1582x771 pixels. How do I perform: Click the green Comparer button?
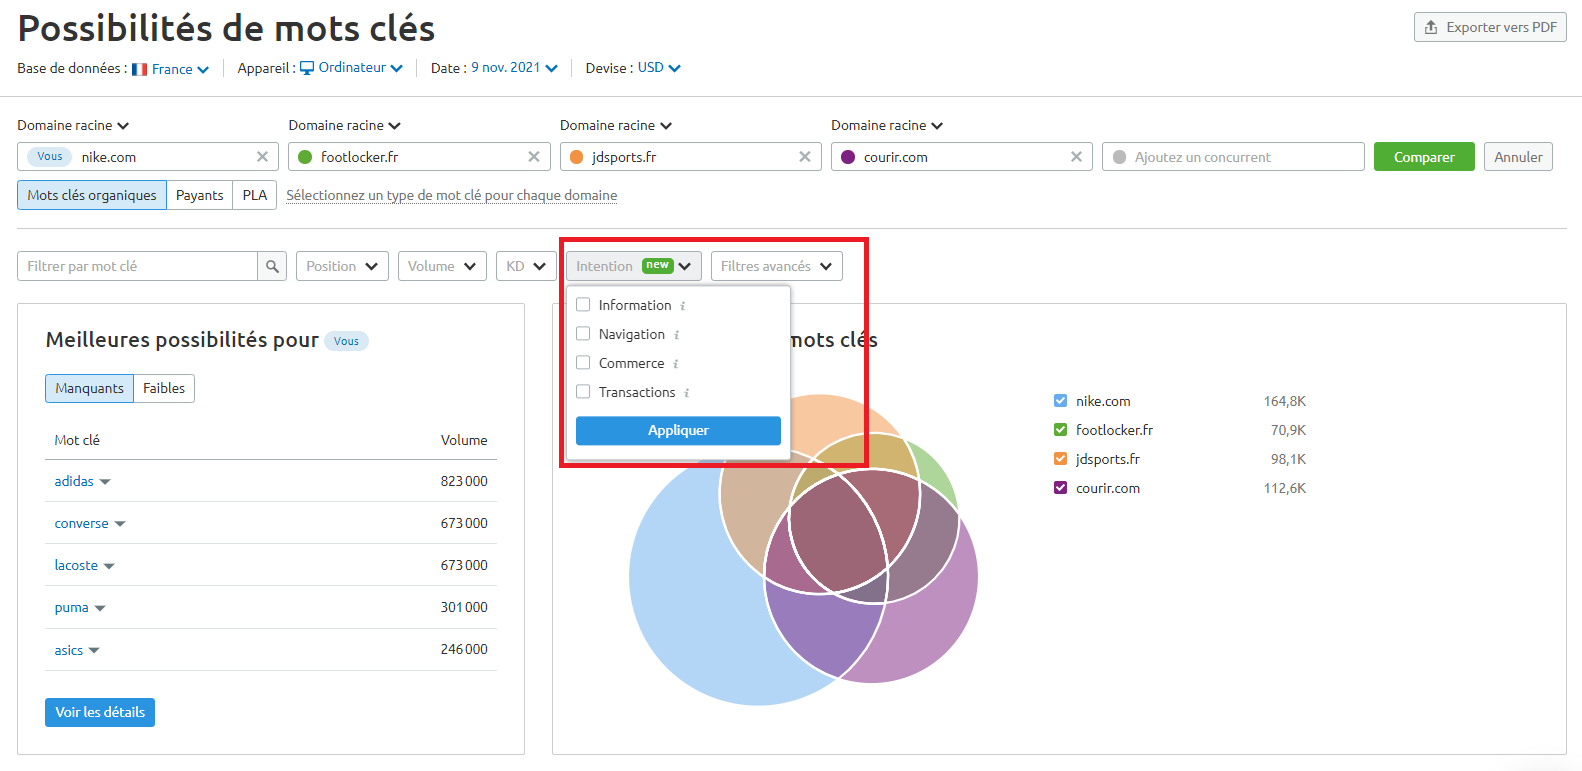(1424, 157)
